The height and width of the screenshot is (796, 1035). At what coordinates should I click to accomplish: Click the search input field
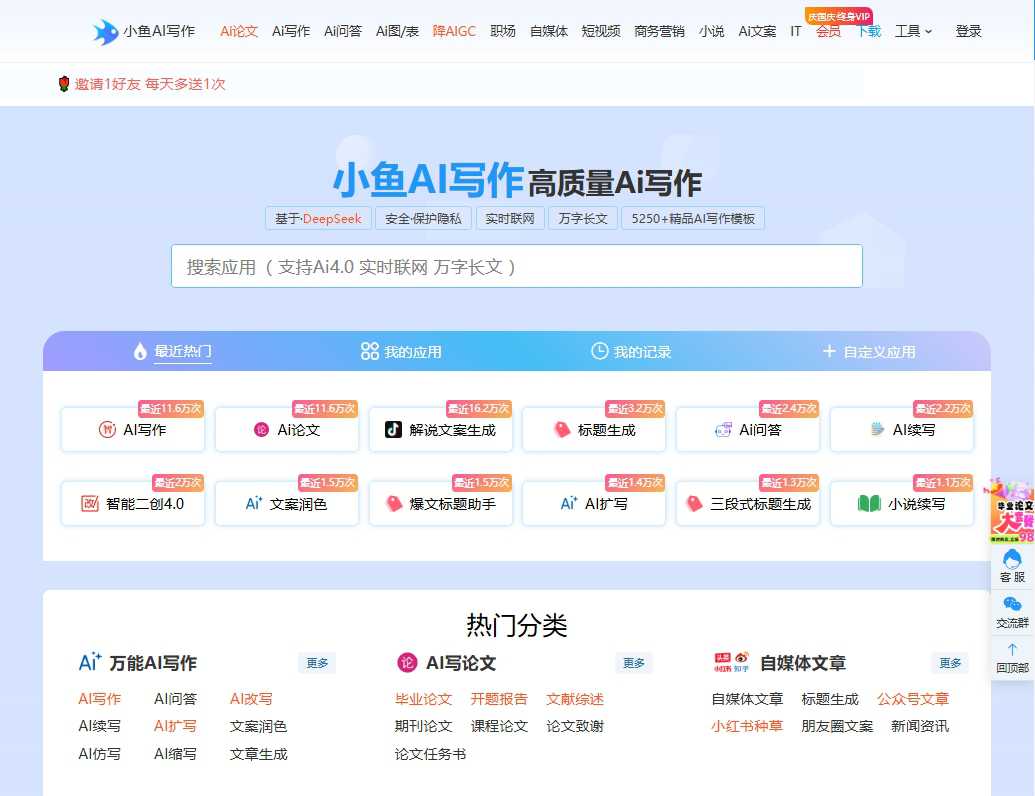(x=517, y=266)
